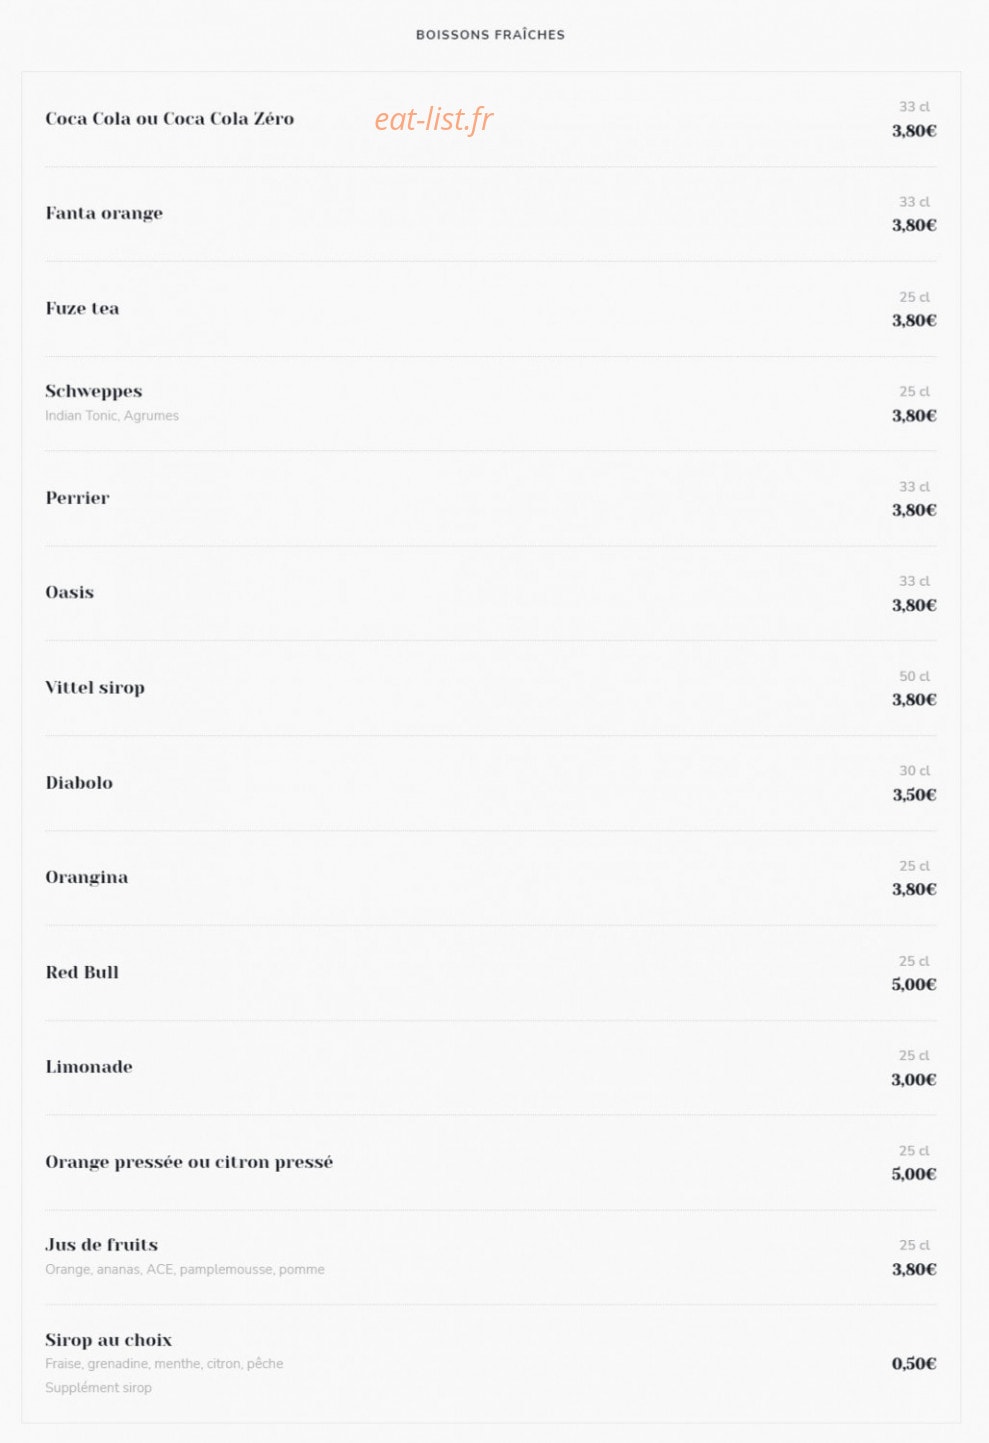Select the Orangina entry
Image resolution: width=989 pixels, height=1443 pixels.
[86, 877]
